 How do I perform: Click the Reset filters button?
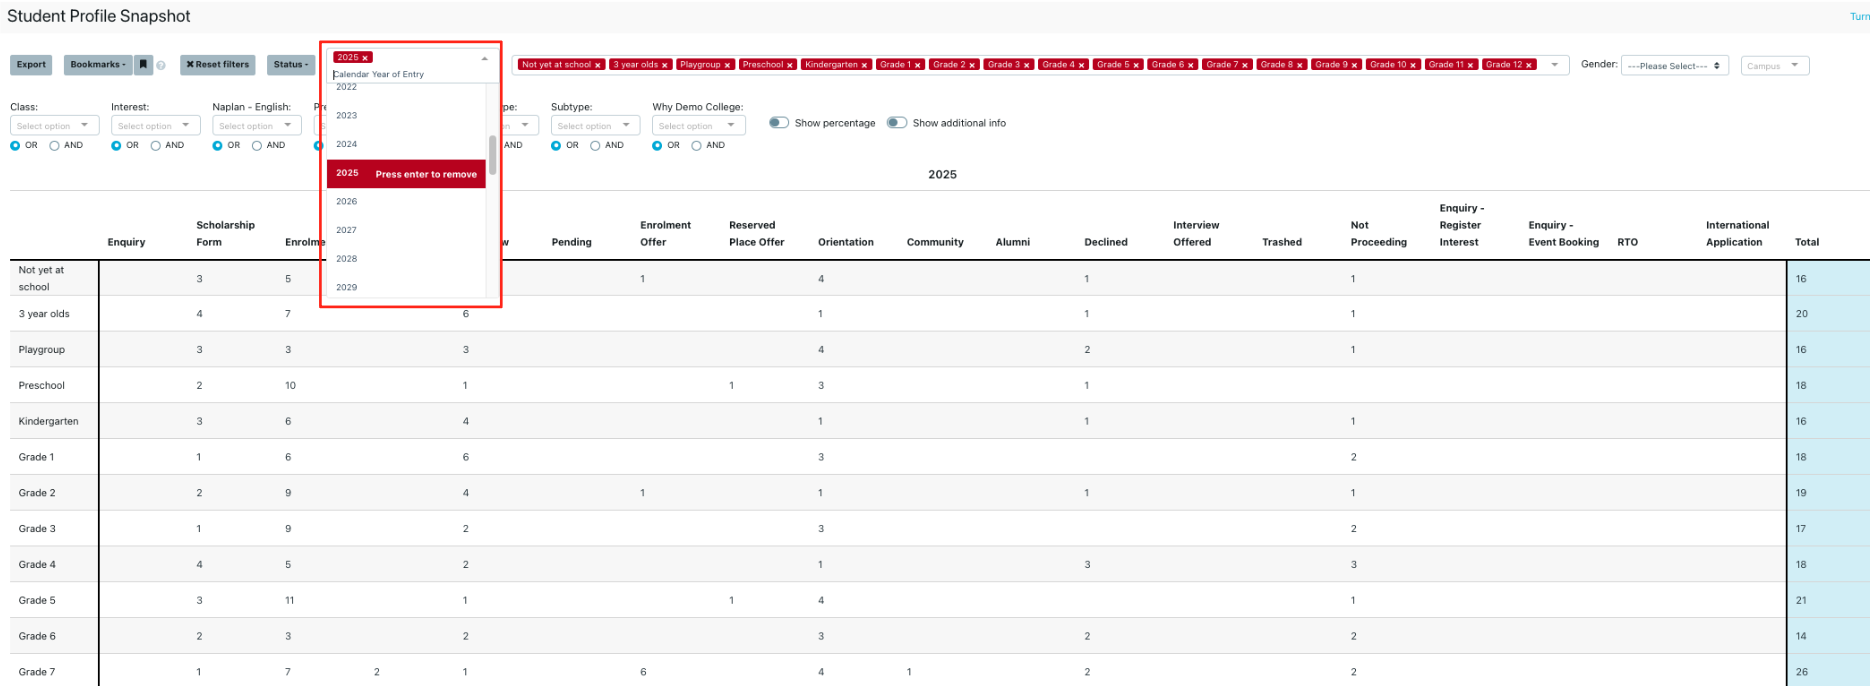[218, 65]
